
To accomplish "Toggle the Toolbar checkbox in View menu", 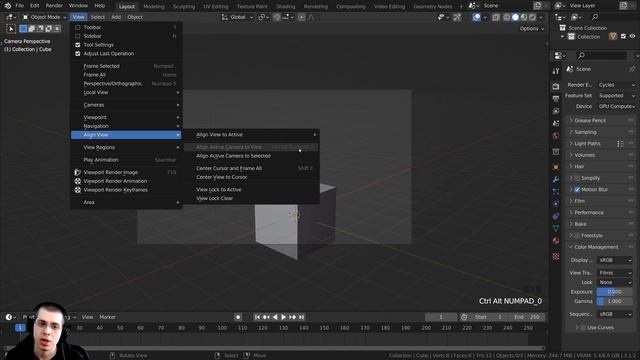I will 78,27.
